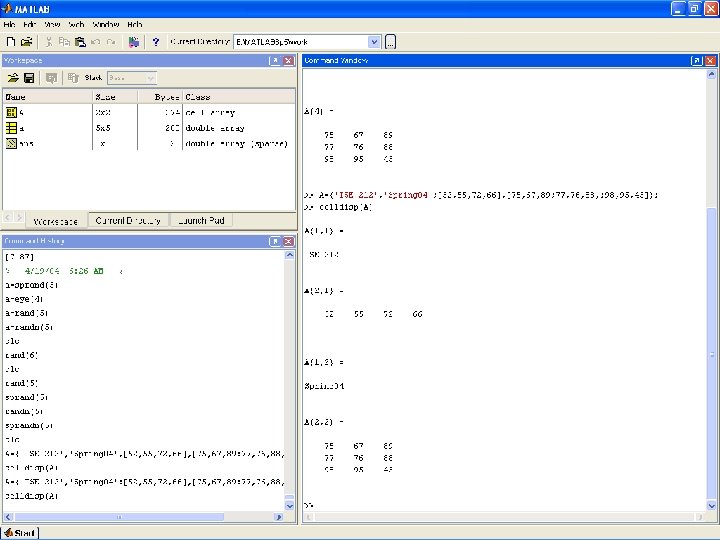This screenshot has width=720, height=540.
Task: Click the MATLAB Start button
Action: tap(21, 531)
